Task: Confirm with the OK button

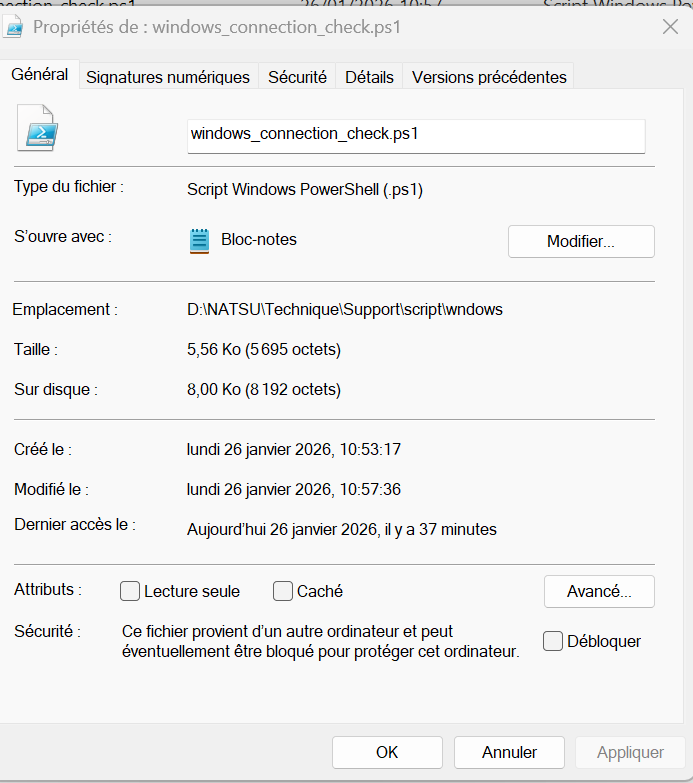Action: 387,752
